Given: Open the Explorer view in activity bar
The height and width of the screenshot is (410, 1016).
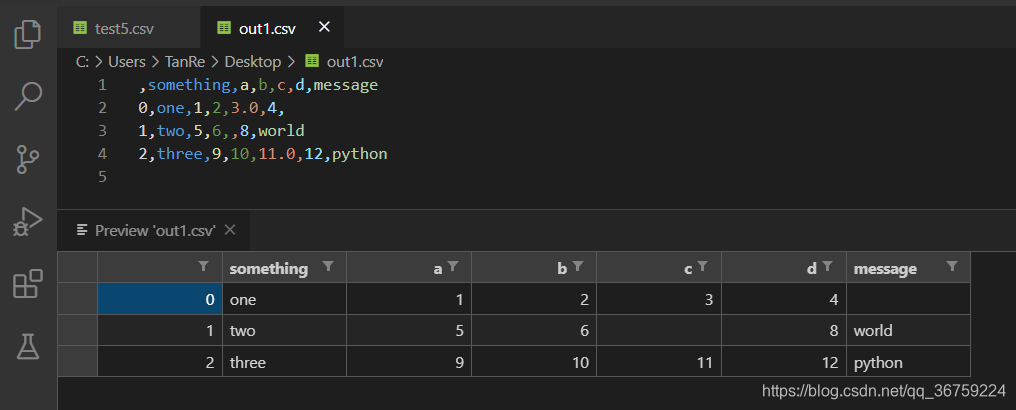Looking at the screenshot, I should [28, 35].
